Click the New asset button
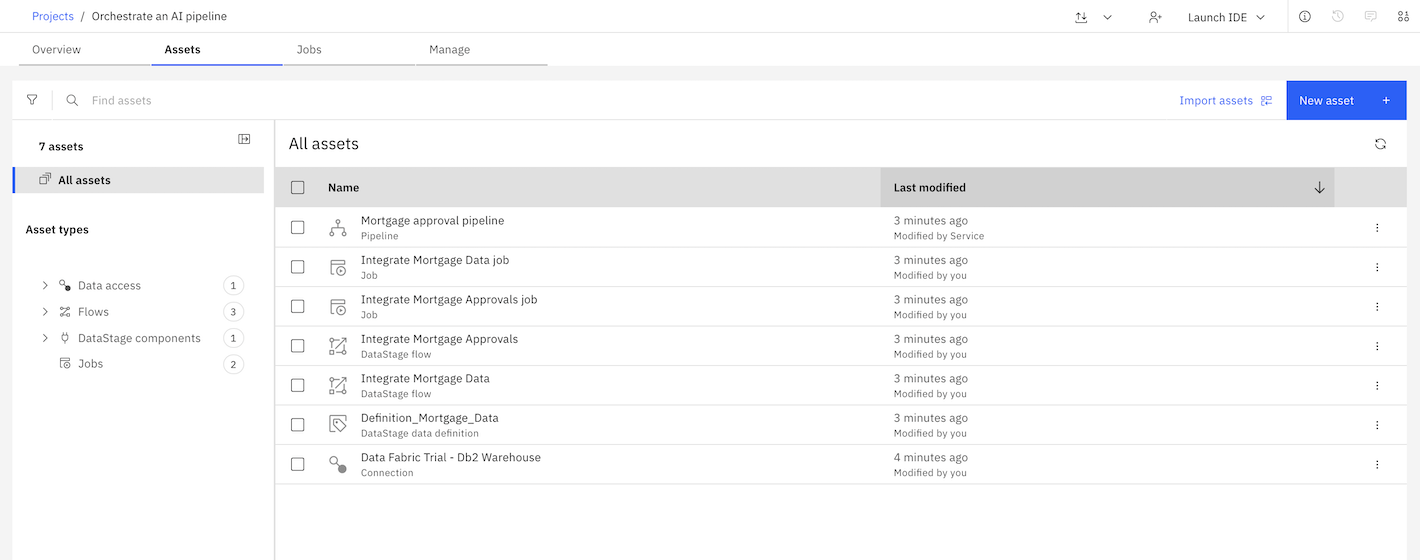The image size is (1420, 560). pyautogui.click(x=1346, y=100)
